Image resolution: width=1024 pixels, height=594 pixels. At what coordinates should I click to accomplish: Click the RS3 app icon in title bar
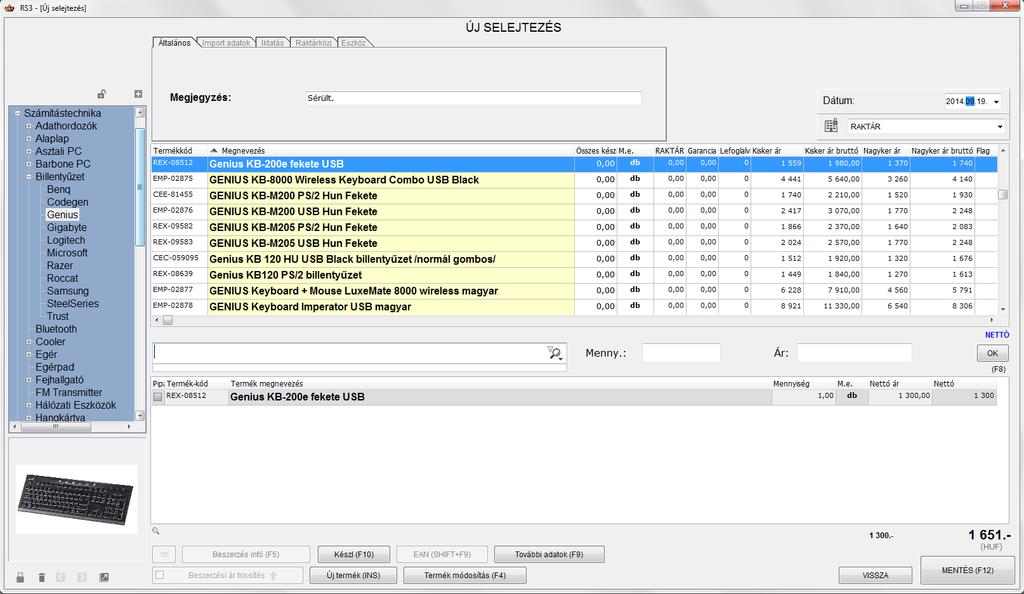[9, 7]
